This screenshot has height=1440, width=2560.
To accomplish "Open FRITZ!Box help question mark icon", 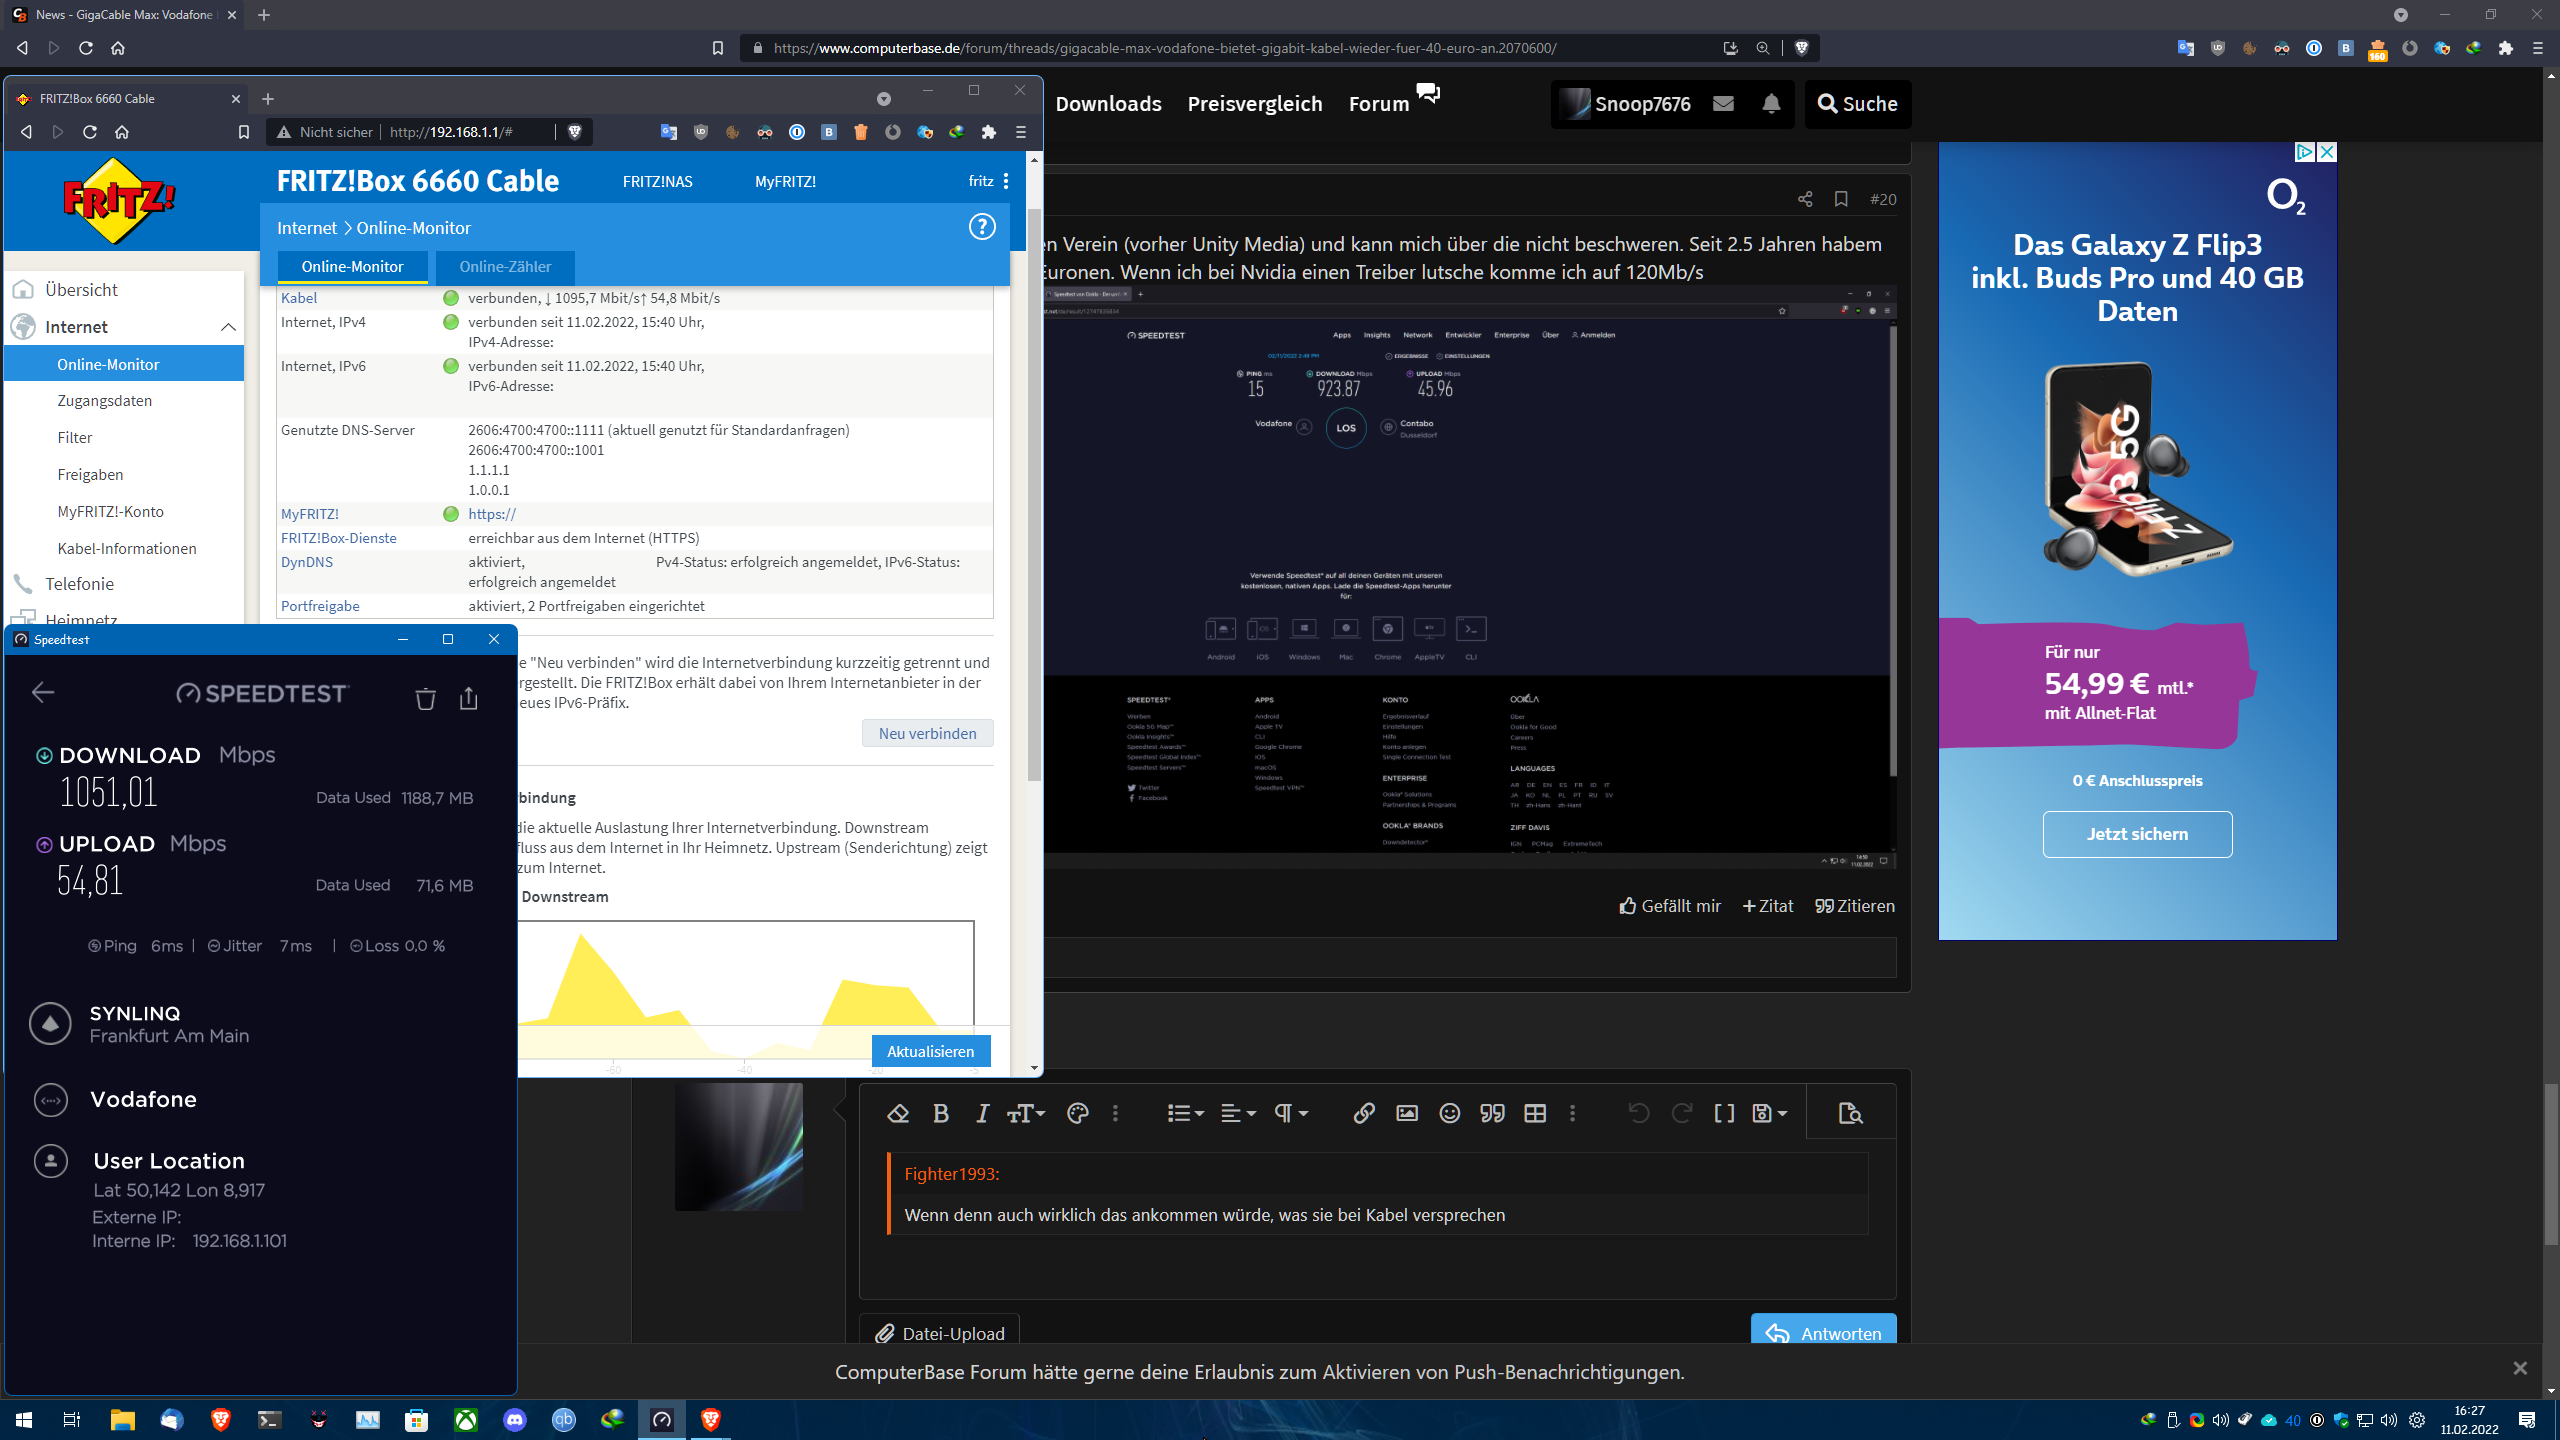I will point(982,227).
